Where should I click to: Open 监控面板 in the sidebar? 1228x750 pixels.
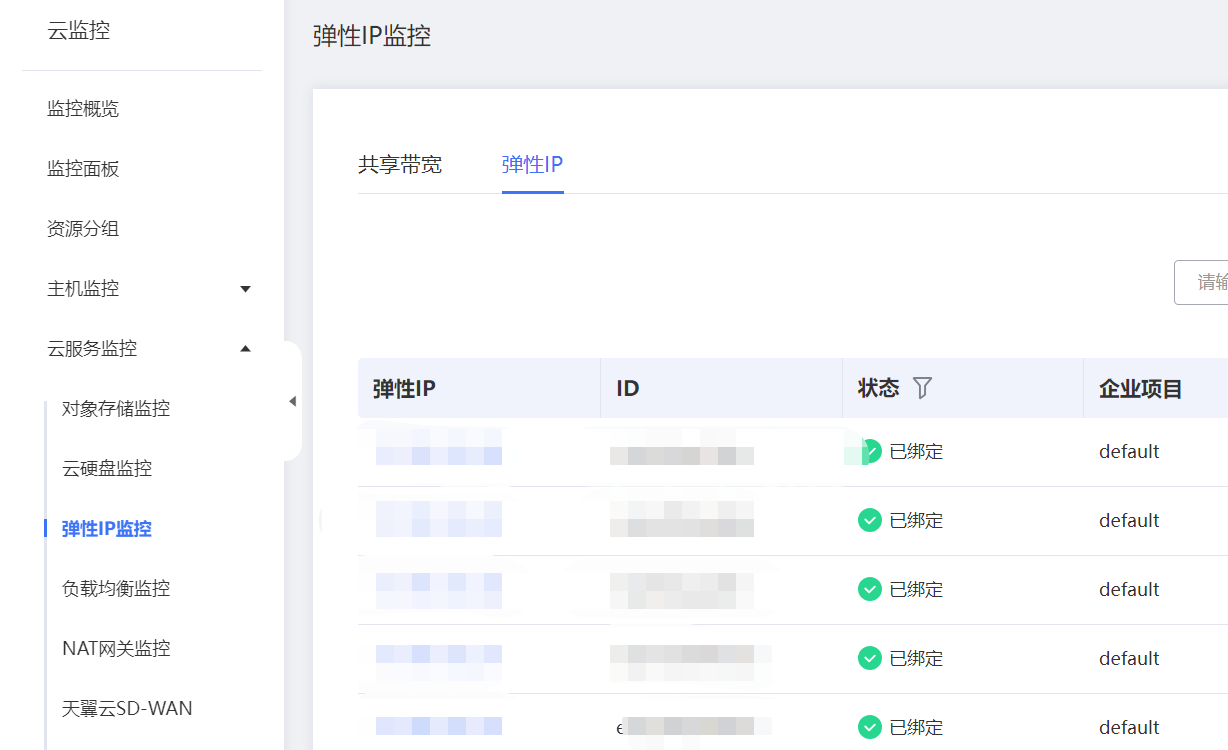point(83,169)
